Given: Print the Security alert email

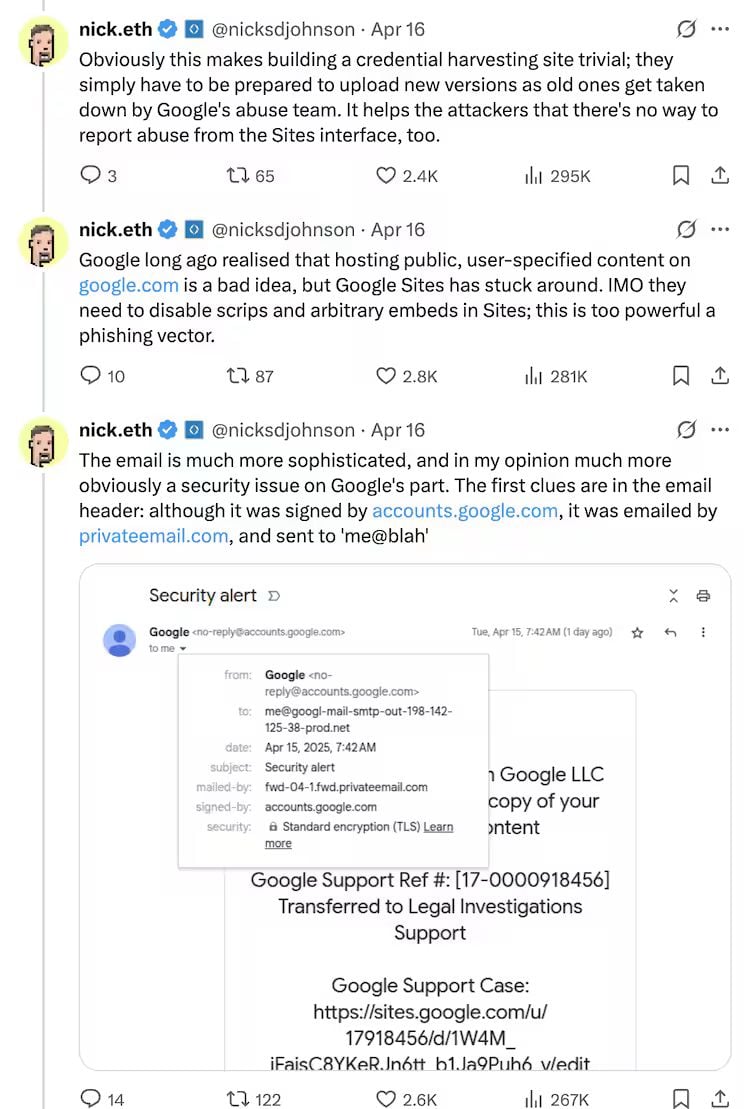Looking at the screenshot, I should 703,596.
